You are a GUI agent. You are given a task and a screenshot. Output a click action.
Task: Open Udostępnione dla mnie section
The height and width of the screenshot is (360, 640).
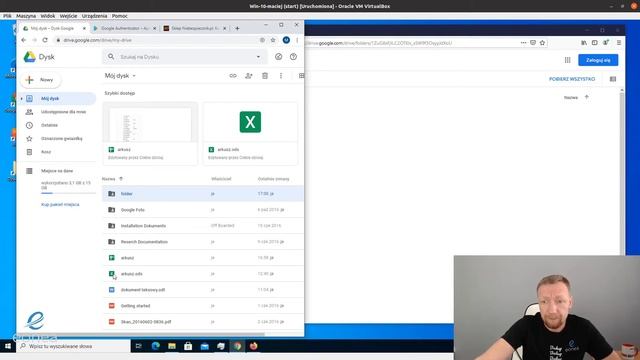click(63, 112)
